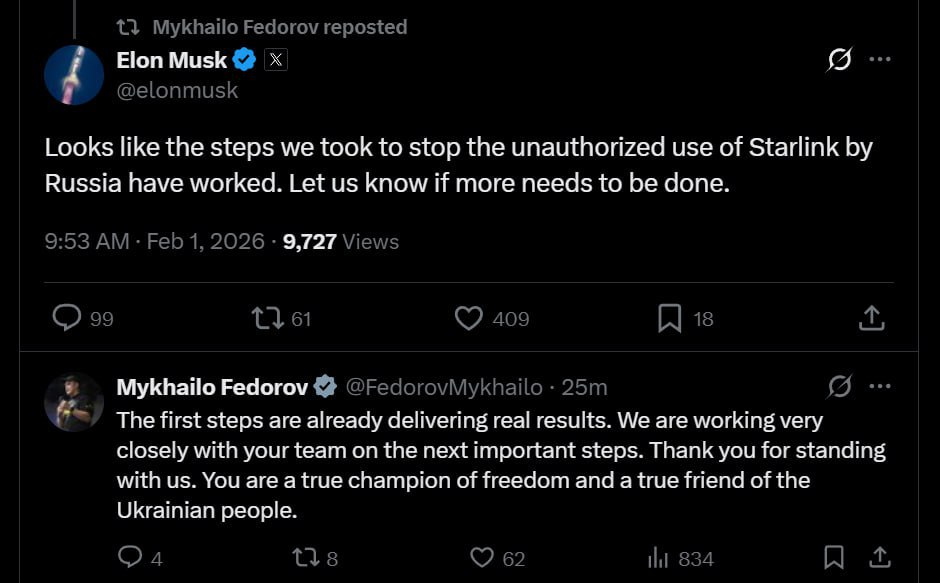
Task: Bookmark Mykhailo Fedorov's reply
Action: point(833,557)
